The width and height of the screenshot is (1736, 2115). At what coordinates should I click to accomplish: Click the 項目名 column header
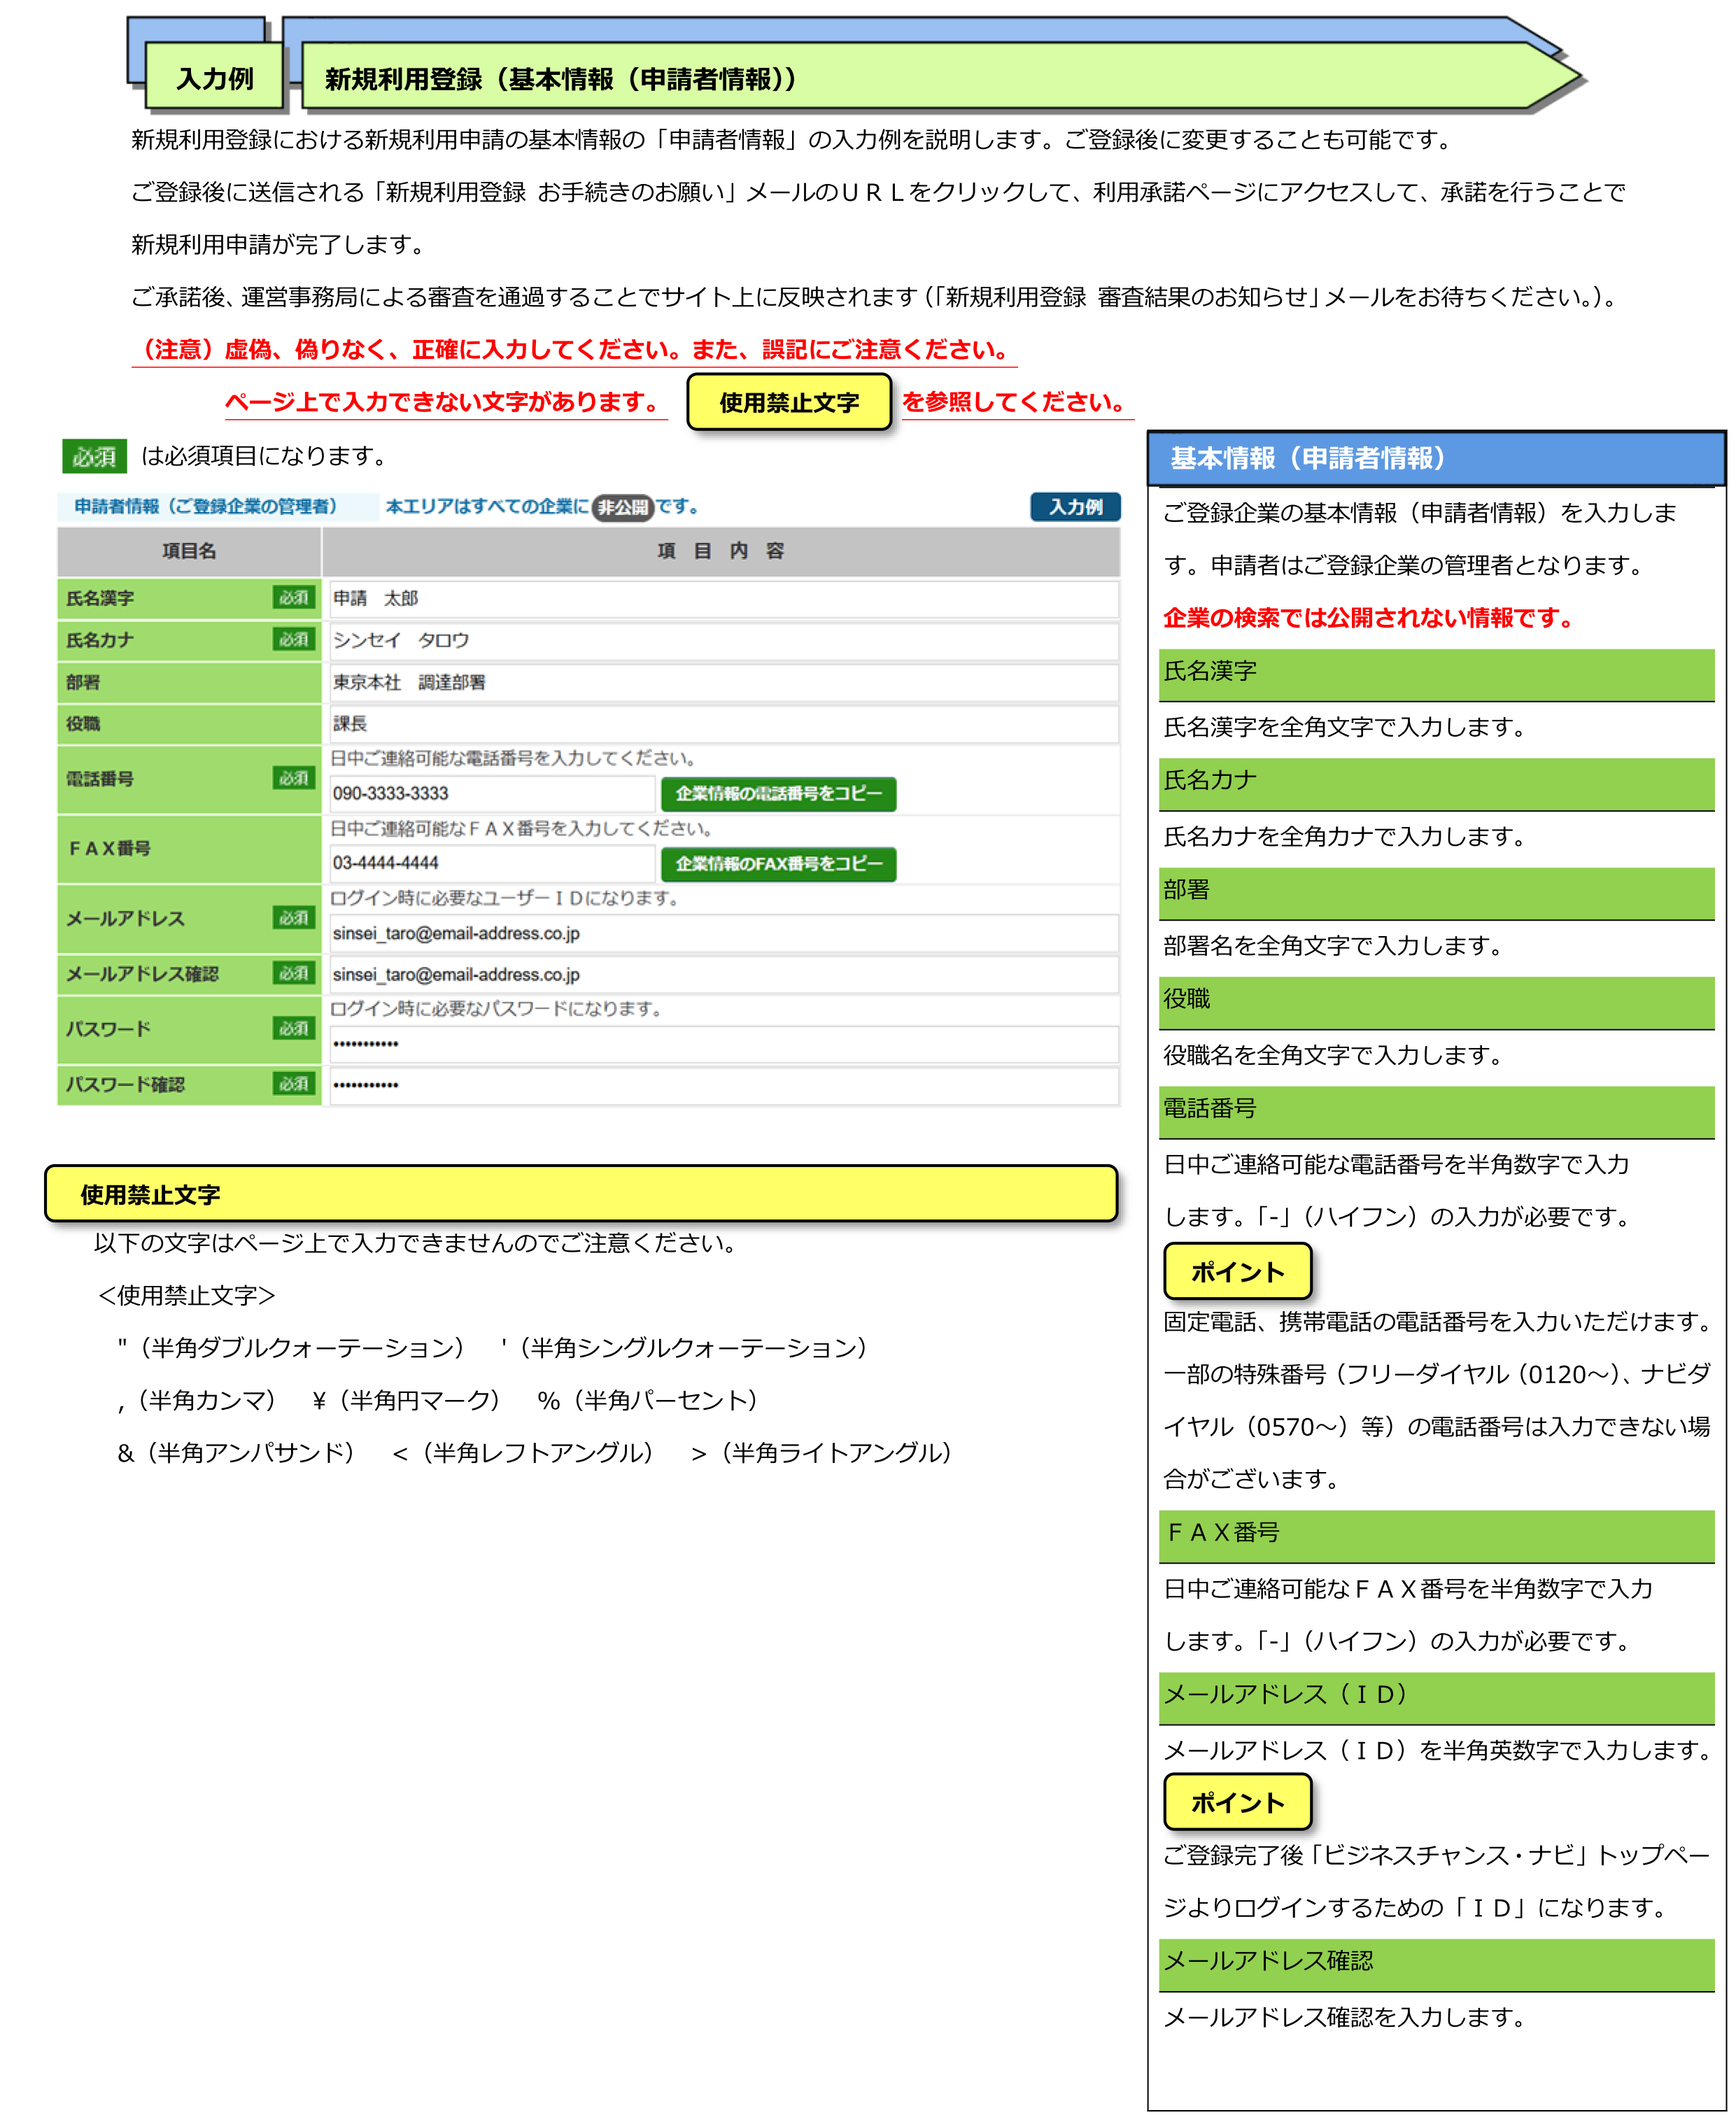(x=189, y=552)
